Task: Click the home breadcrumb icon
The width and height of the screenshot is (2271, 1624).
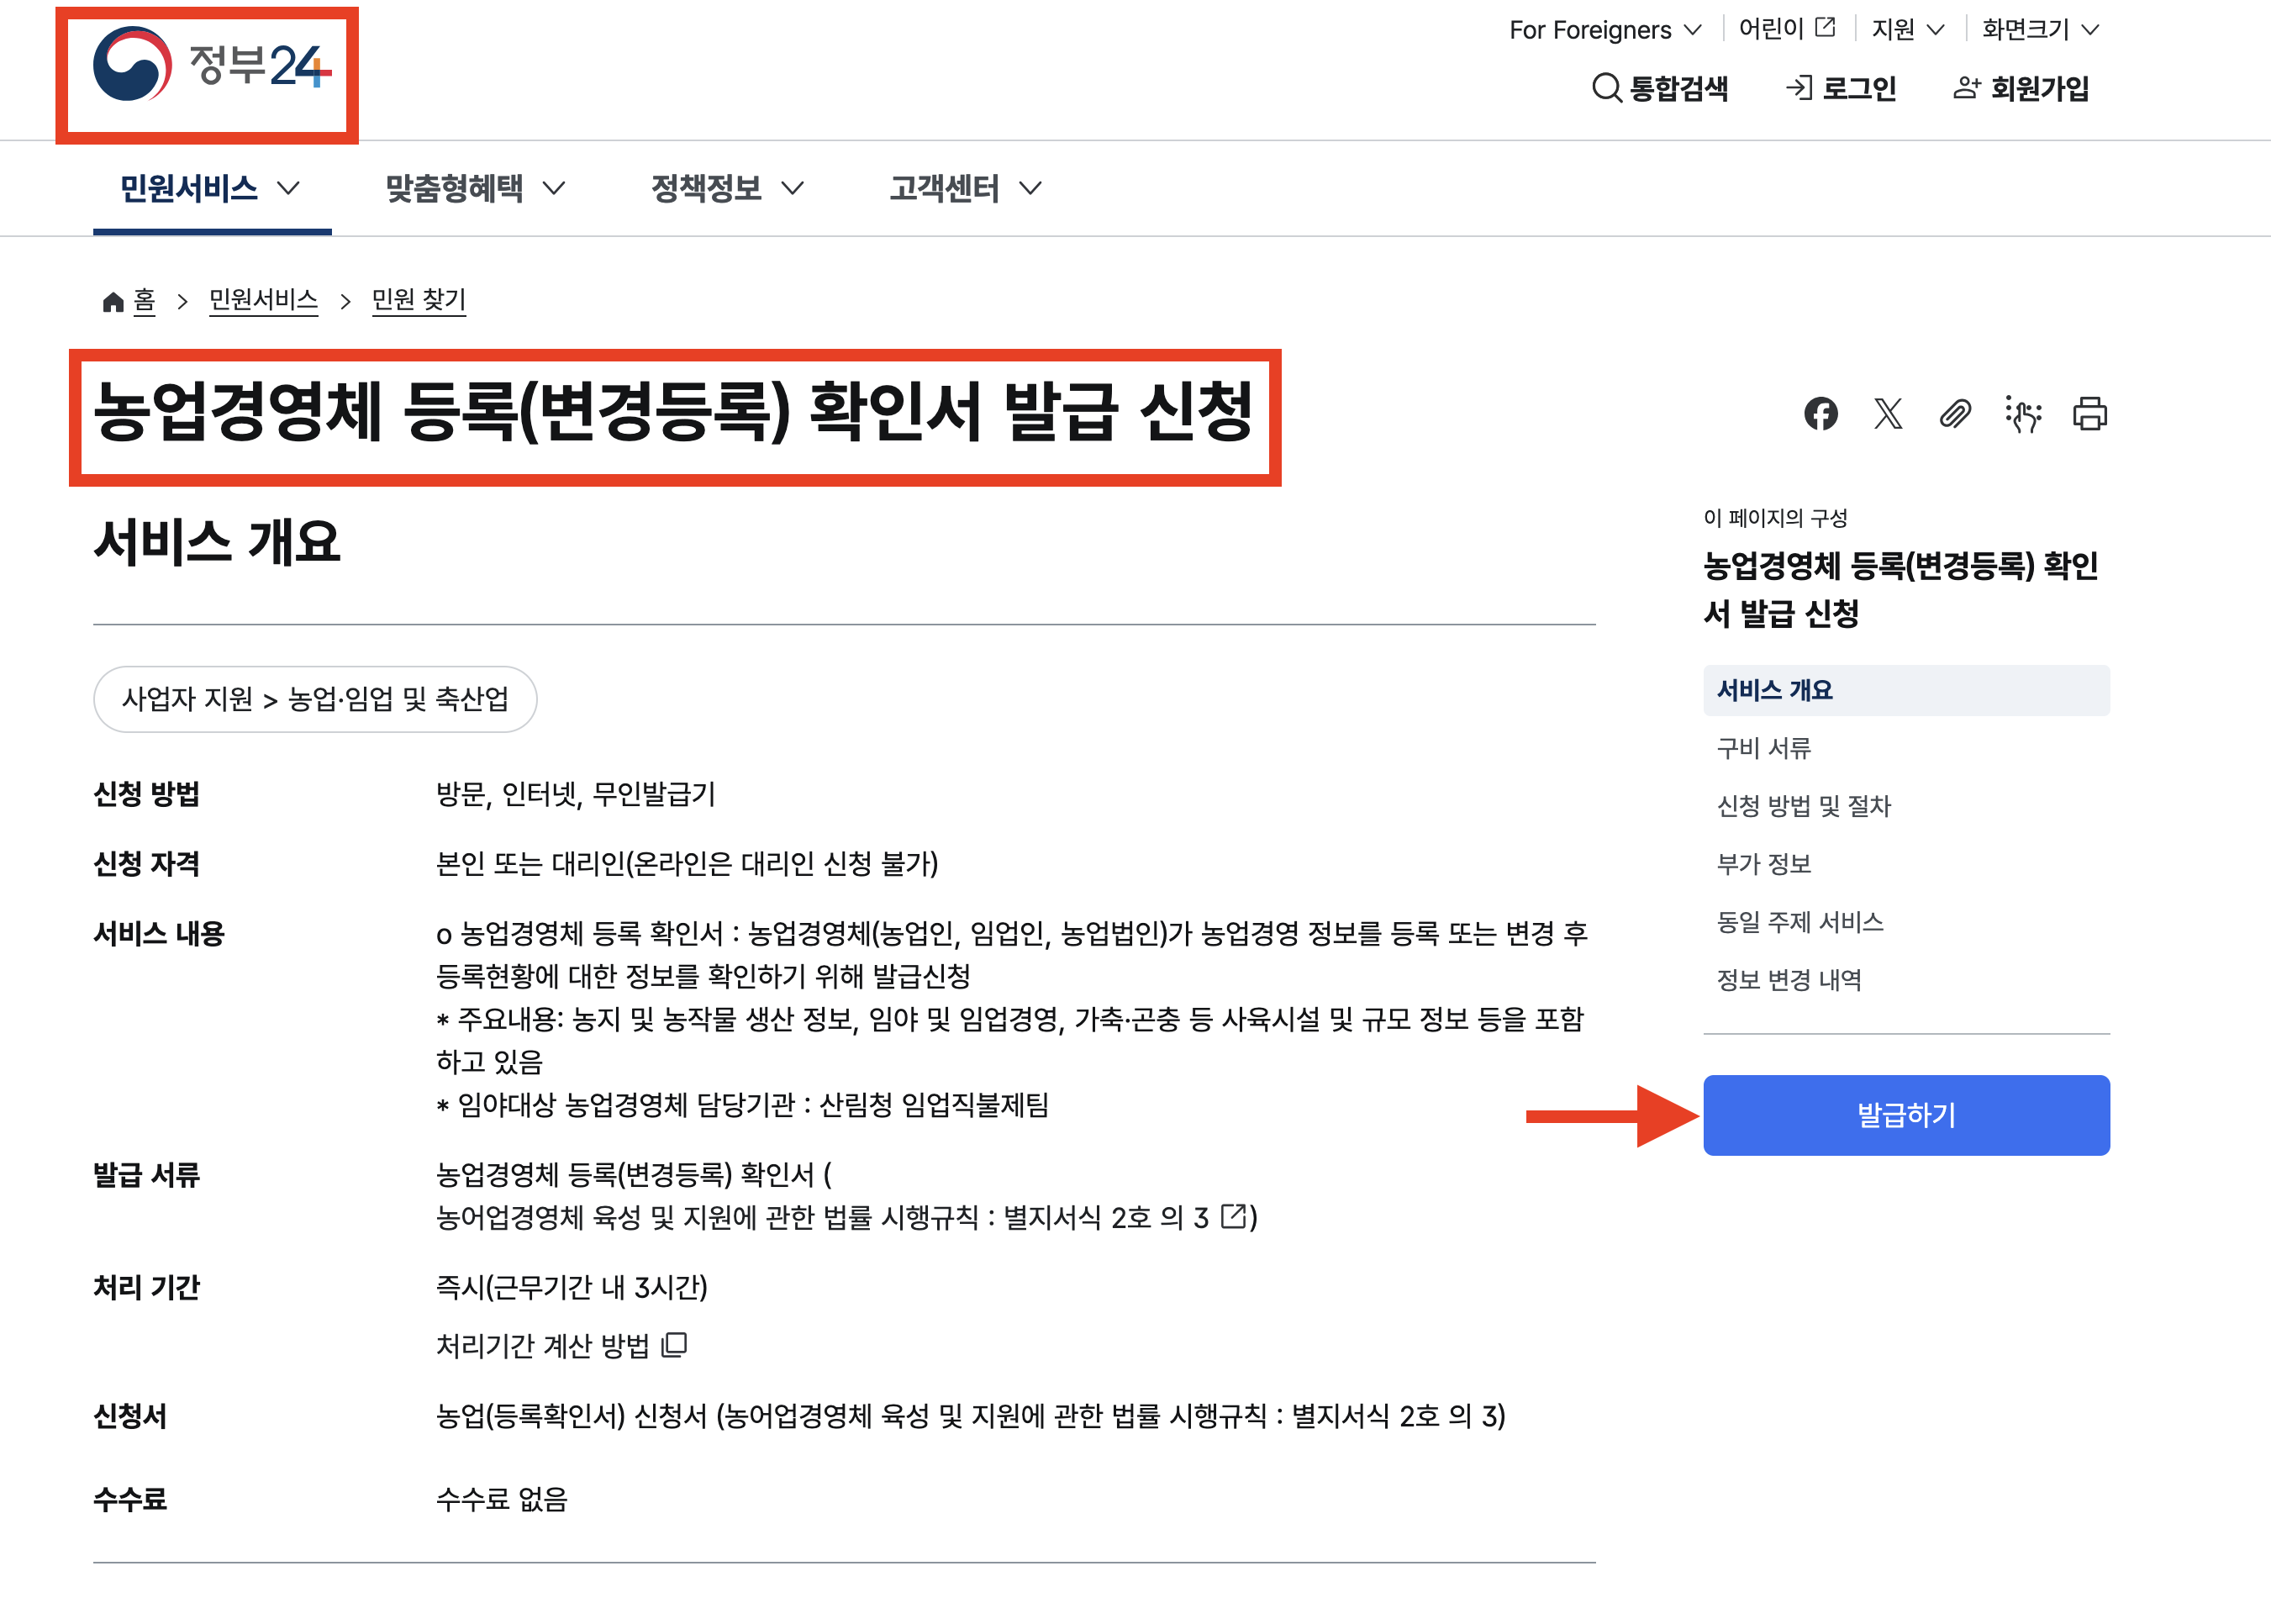Action: 113,301
